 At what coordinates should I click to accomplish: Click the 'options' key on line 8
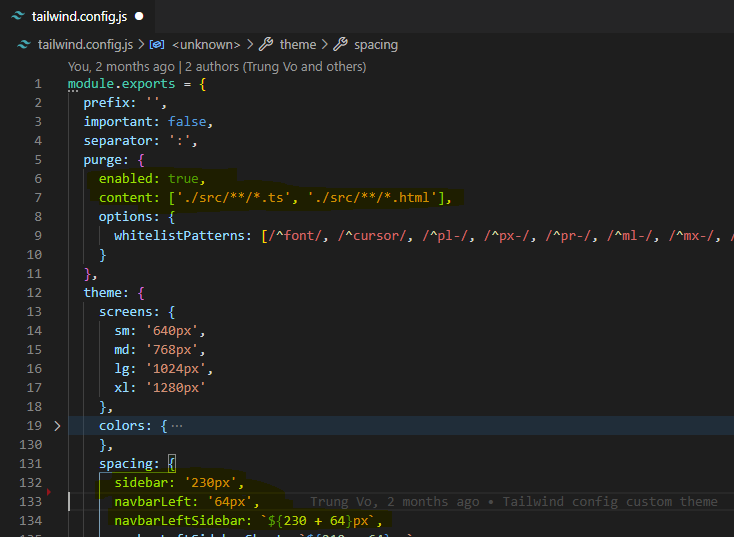pyautogui.click(x=125, y=217)
